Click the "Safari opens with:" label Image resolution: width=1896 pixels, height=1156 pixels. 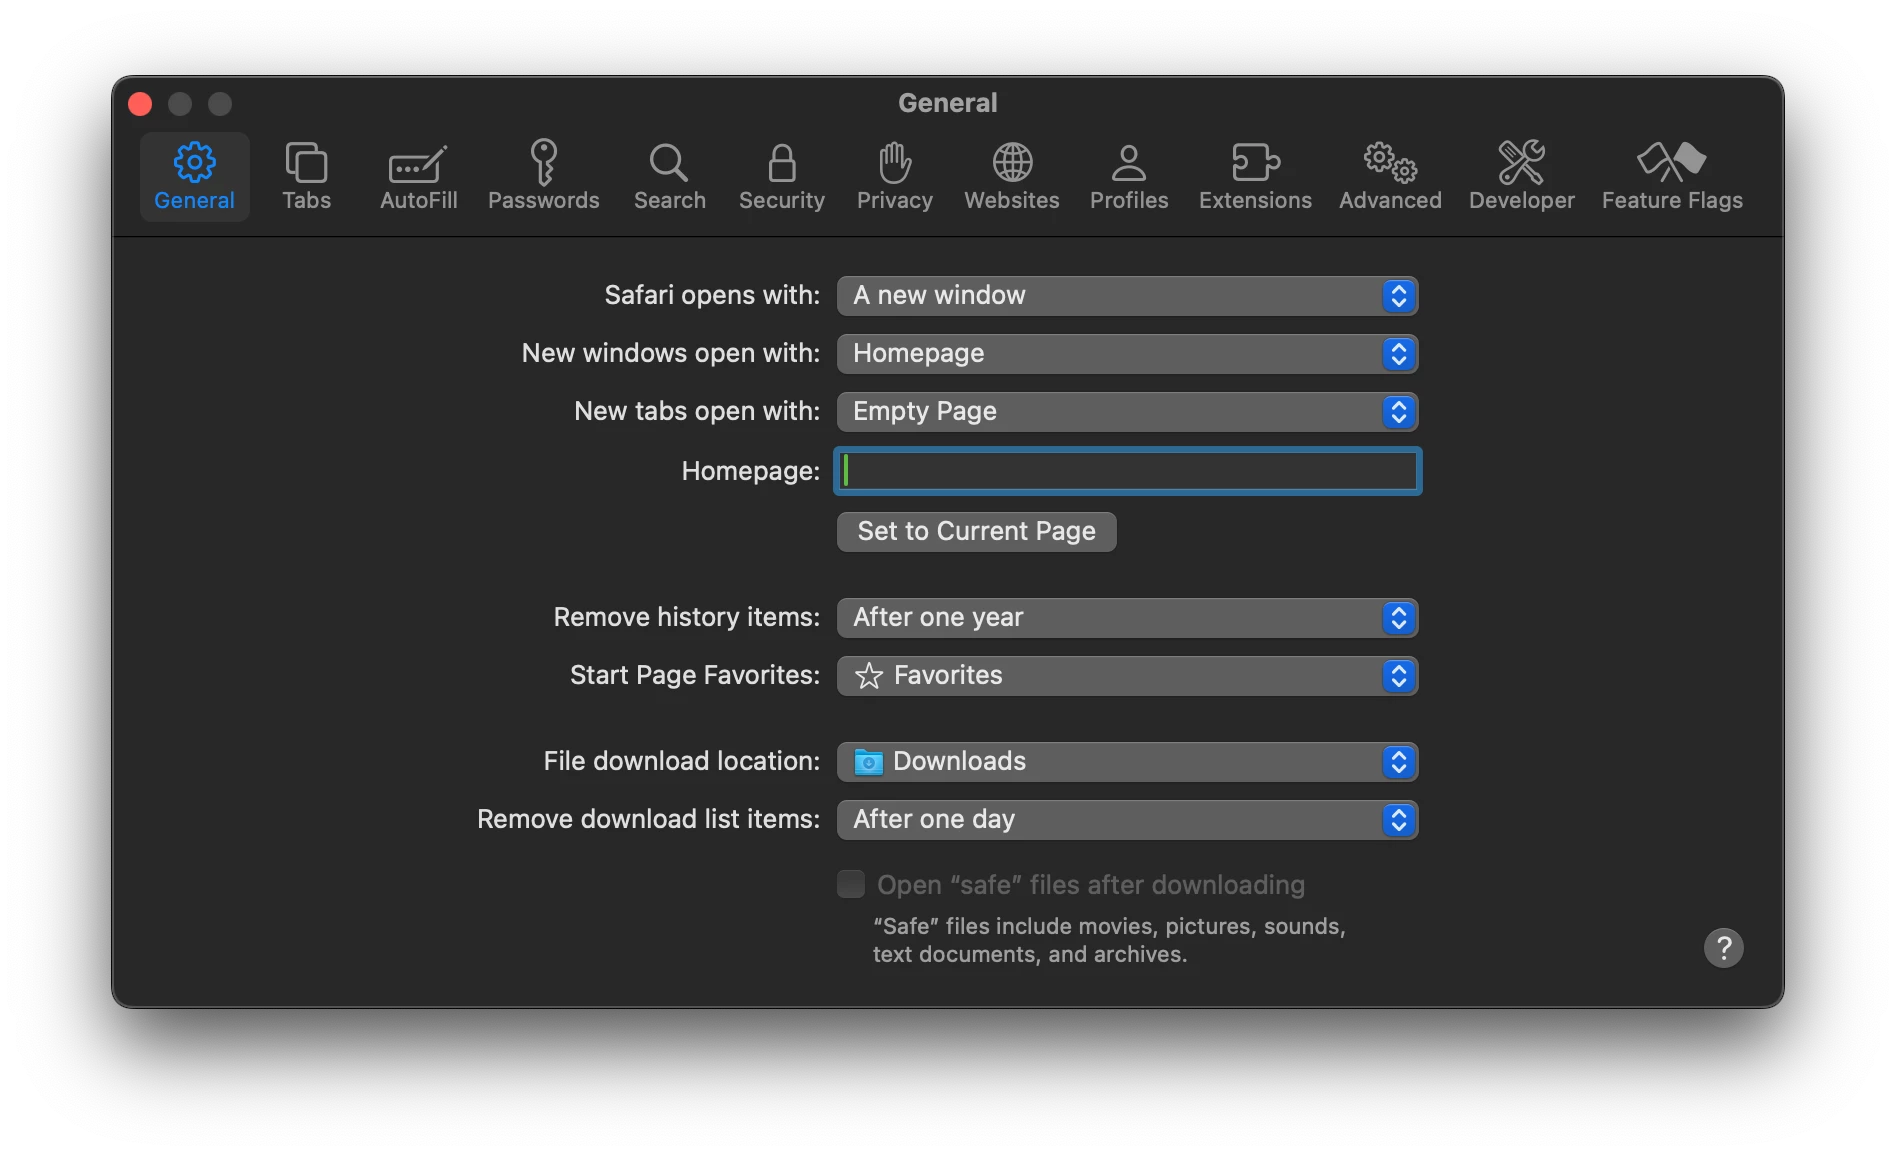point(712,295)
